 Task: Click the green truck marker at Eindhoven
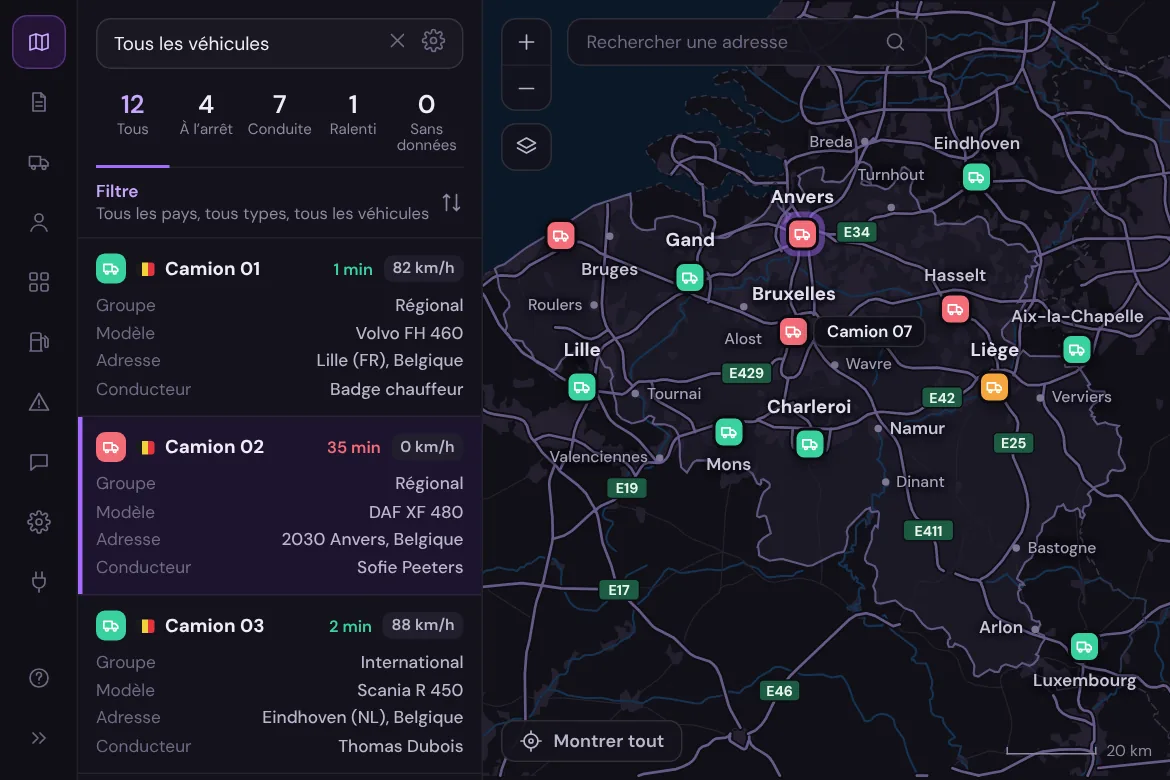(976, 177)
